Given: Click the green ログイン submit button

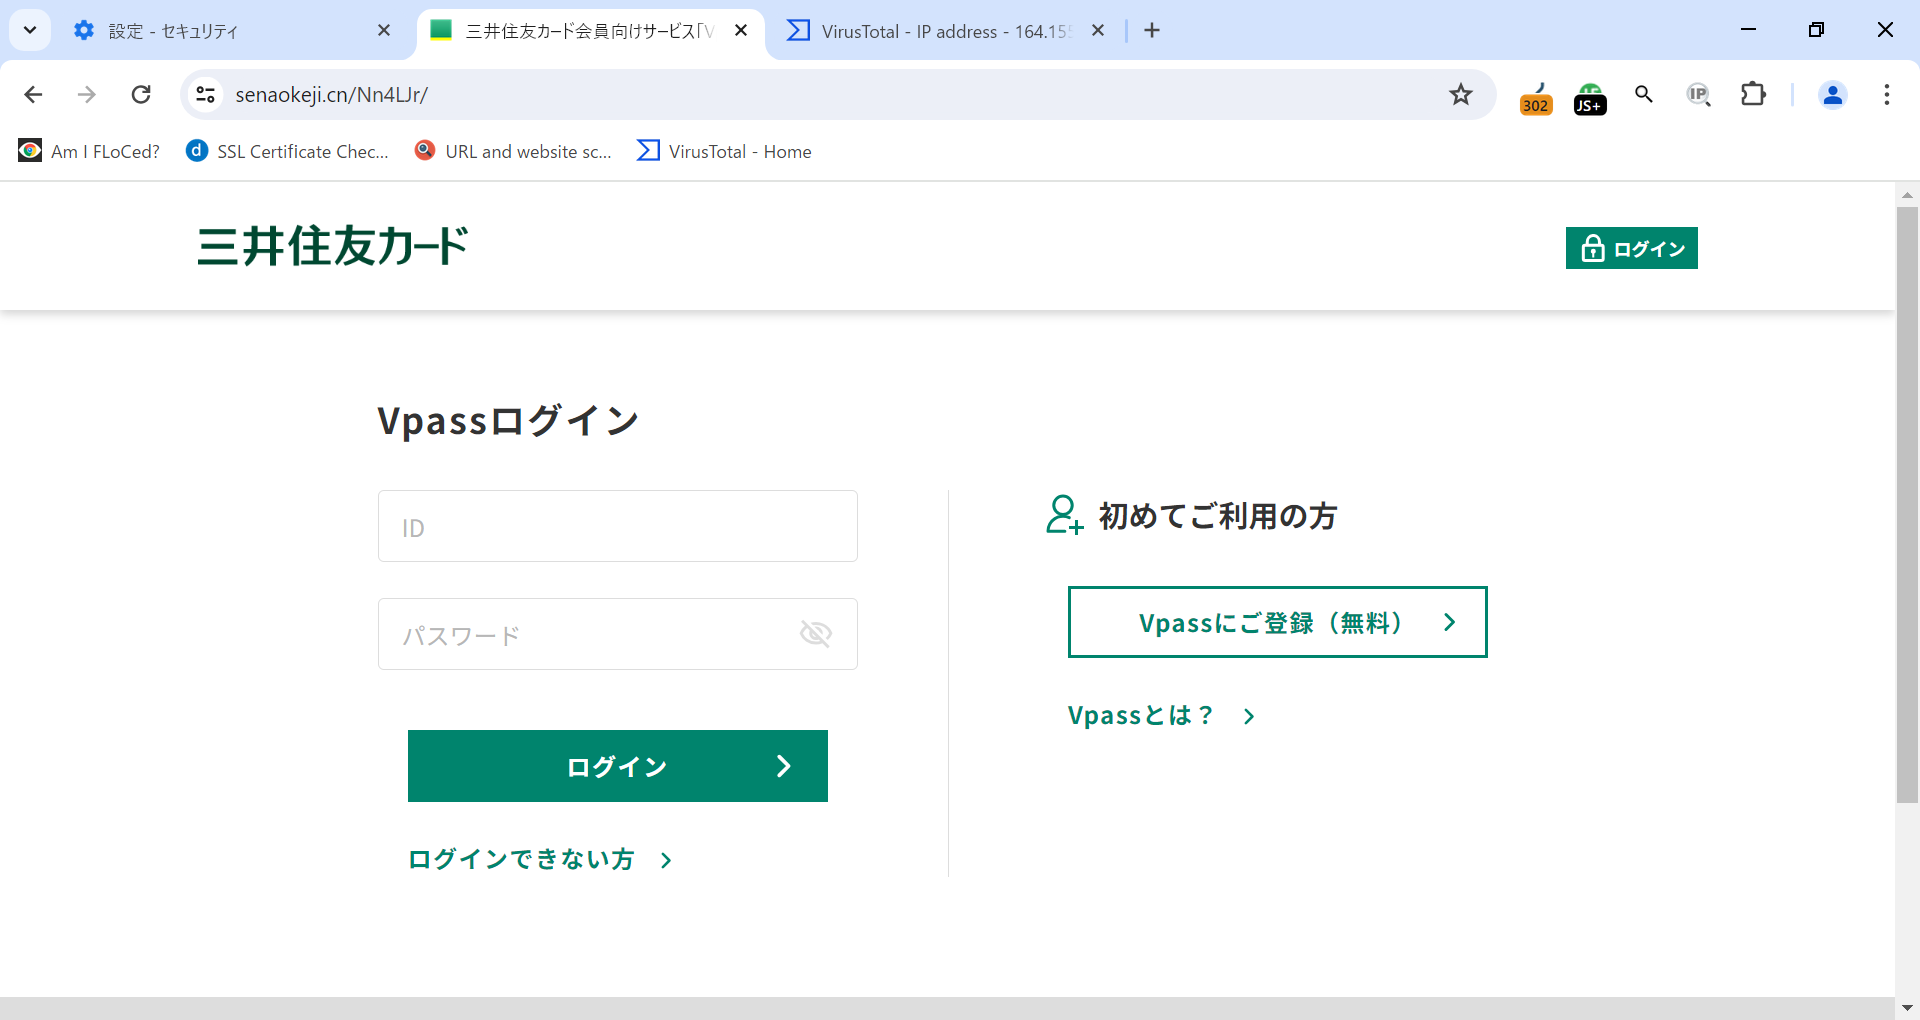Looking at the screenshot, I should coord(618,766).
